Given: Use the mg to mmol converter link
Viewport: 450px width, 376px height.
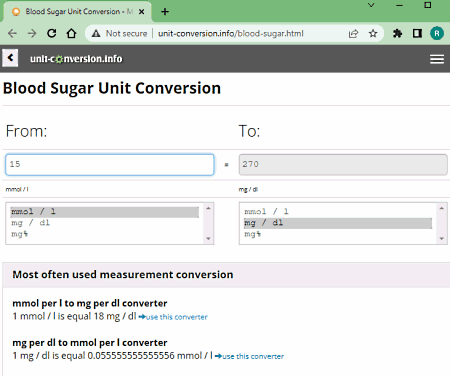Looking at the screenshot, I should pos(250,356).
